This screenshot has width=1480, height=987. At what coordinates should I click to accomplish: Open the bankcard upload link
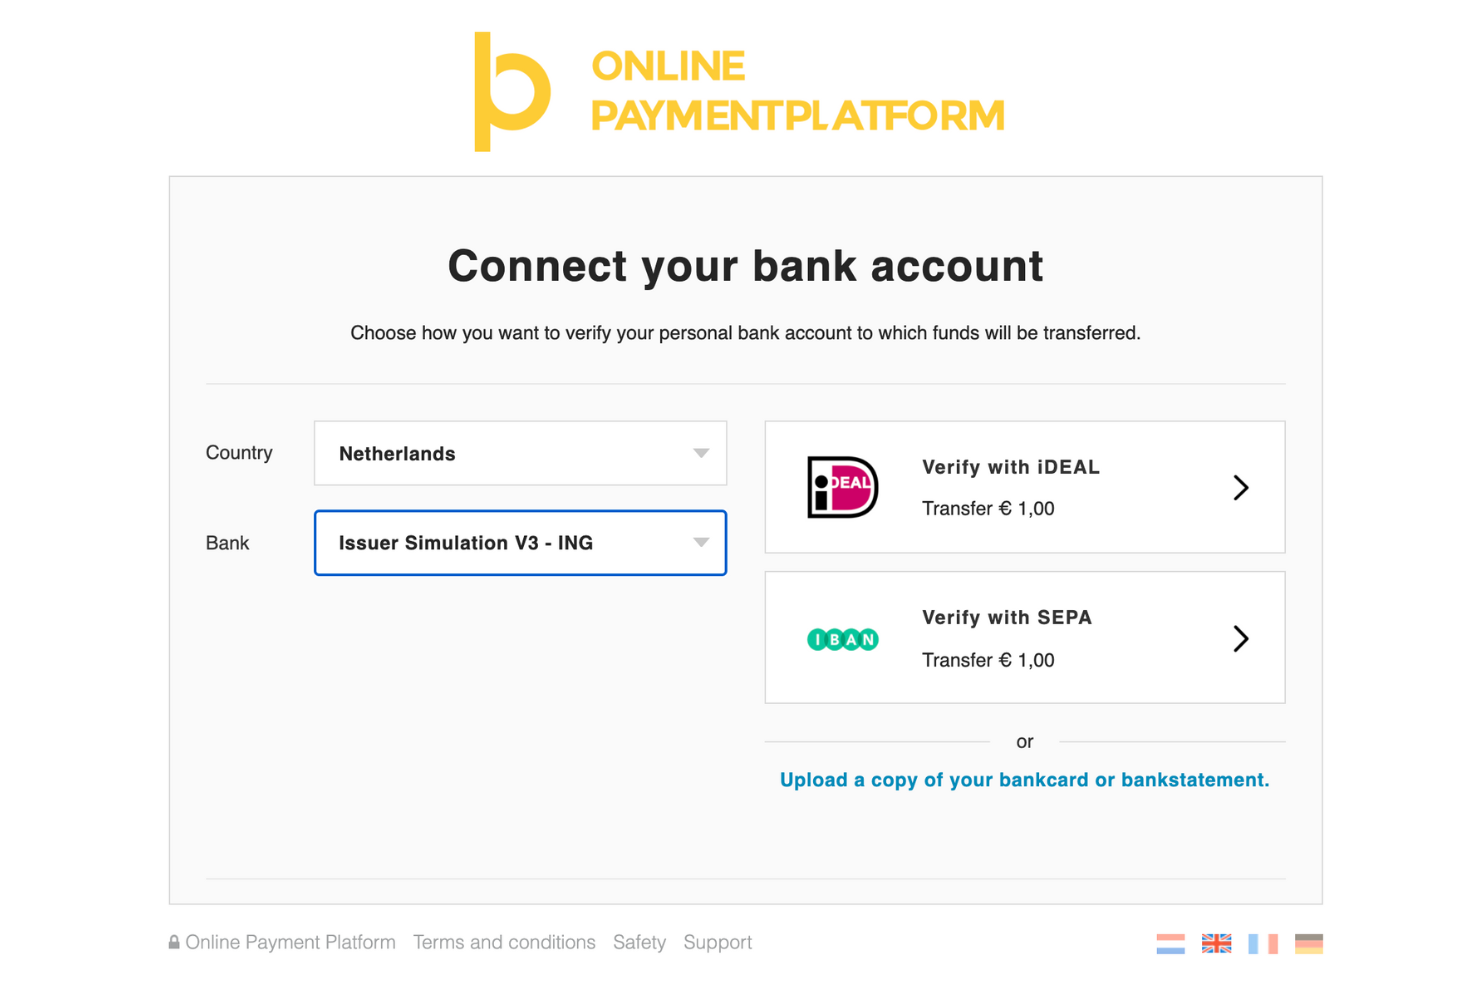(x=1024, y=780)
